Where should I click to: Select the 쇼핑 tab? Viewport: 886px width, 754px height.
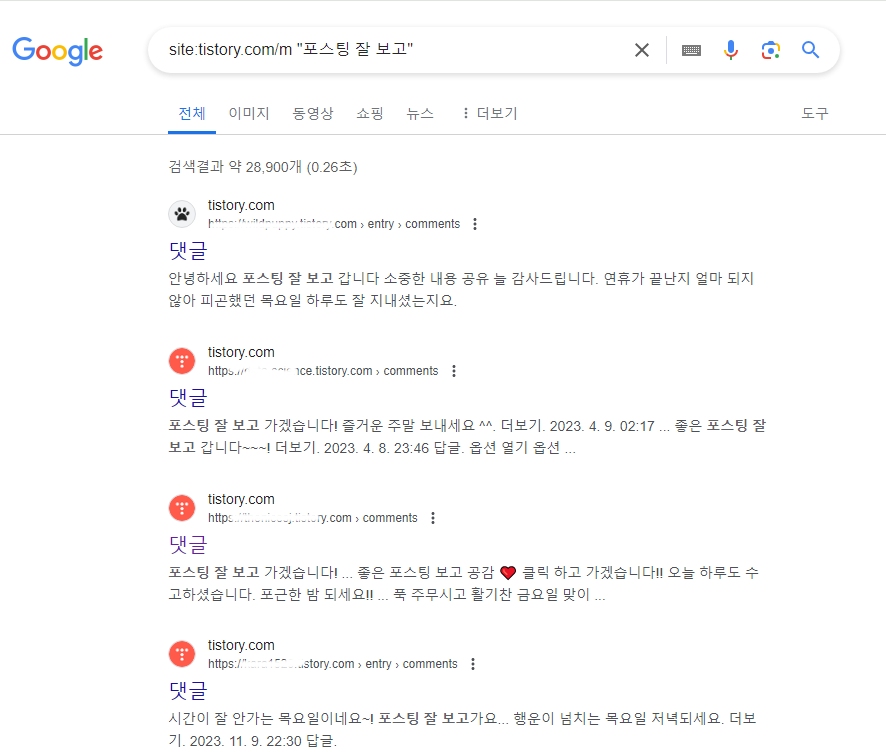click(x=370, y=113)
